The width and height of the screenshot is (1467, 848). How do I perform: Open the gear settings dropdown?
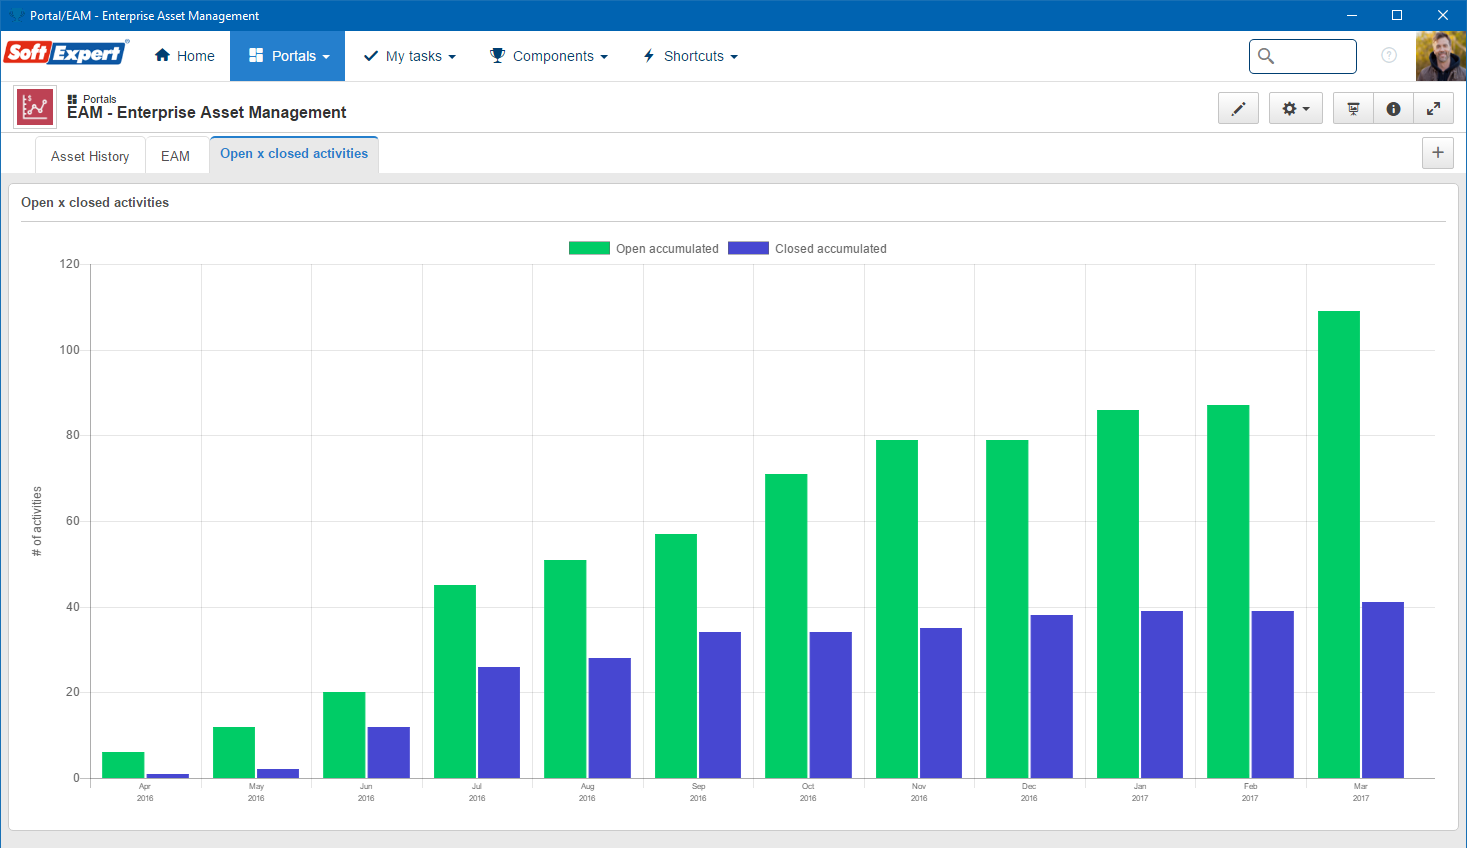[x=1296, y=108]
